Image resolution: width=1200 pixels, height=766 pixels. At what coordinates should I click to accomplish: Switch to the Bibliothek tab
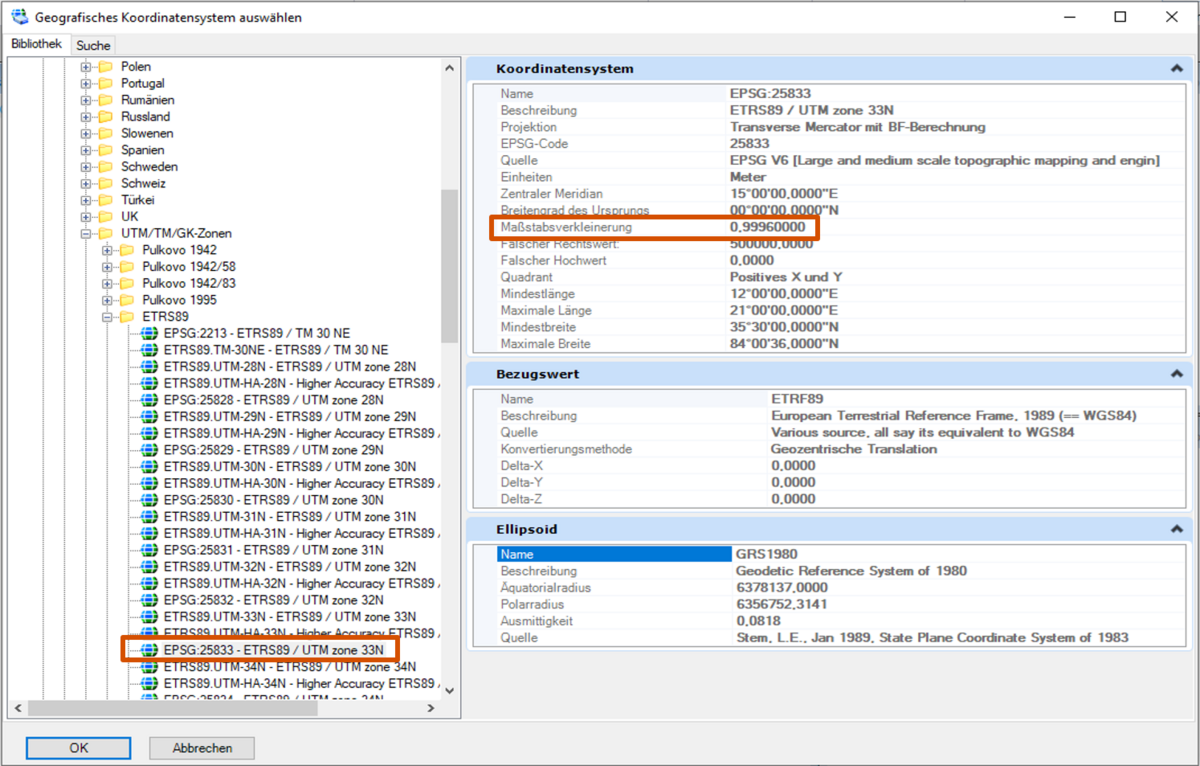(37, 44)
